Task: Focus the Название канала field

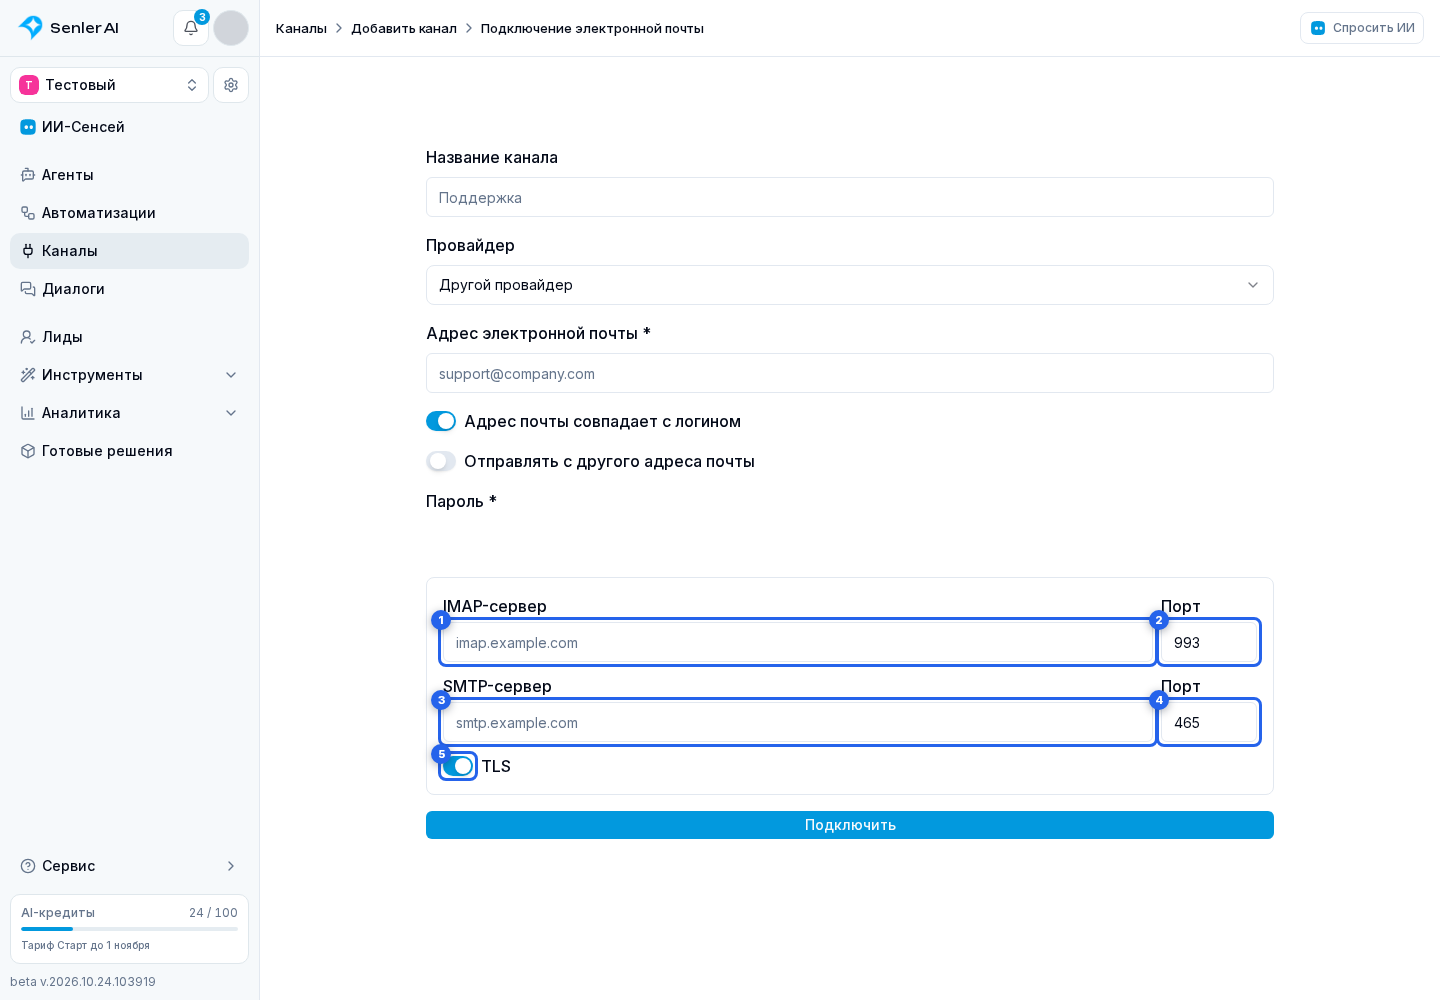Action: coord(850,197)
